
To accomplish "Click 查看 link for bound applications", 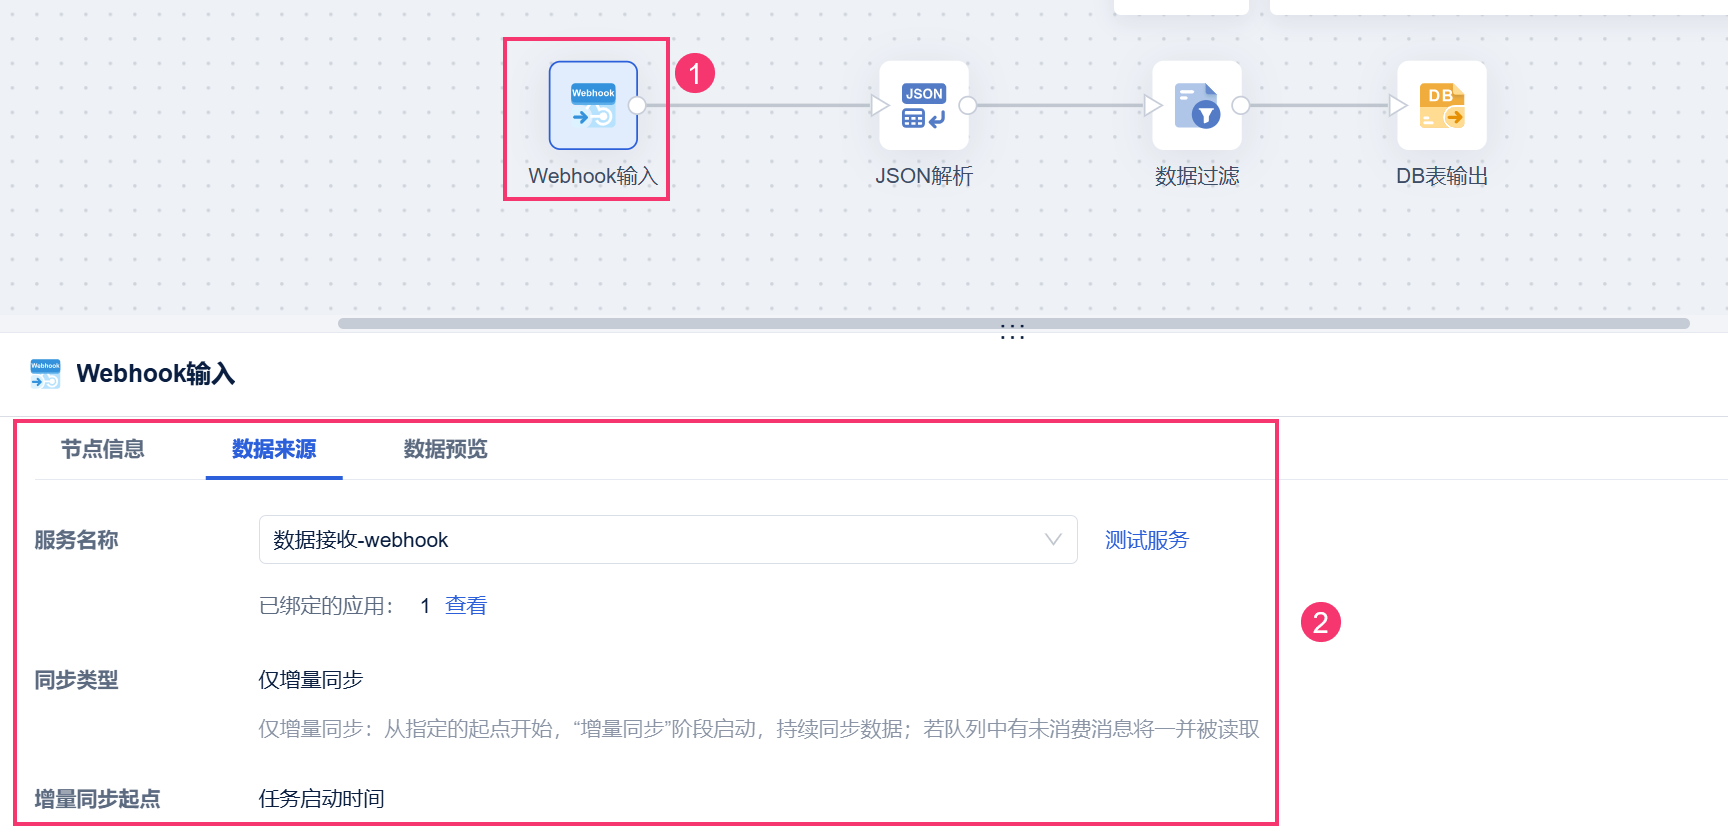I will pos(466,605).
